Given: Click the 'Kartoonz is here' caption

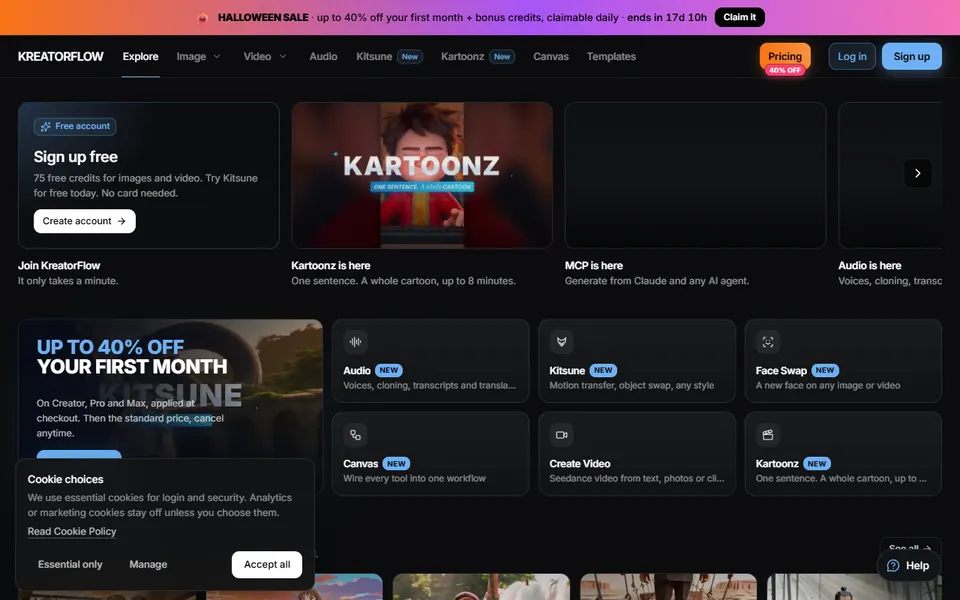Looking at the screenshot, I should tap(331, 266).
